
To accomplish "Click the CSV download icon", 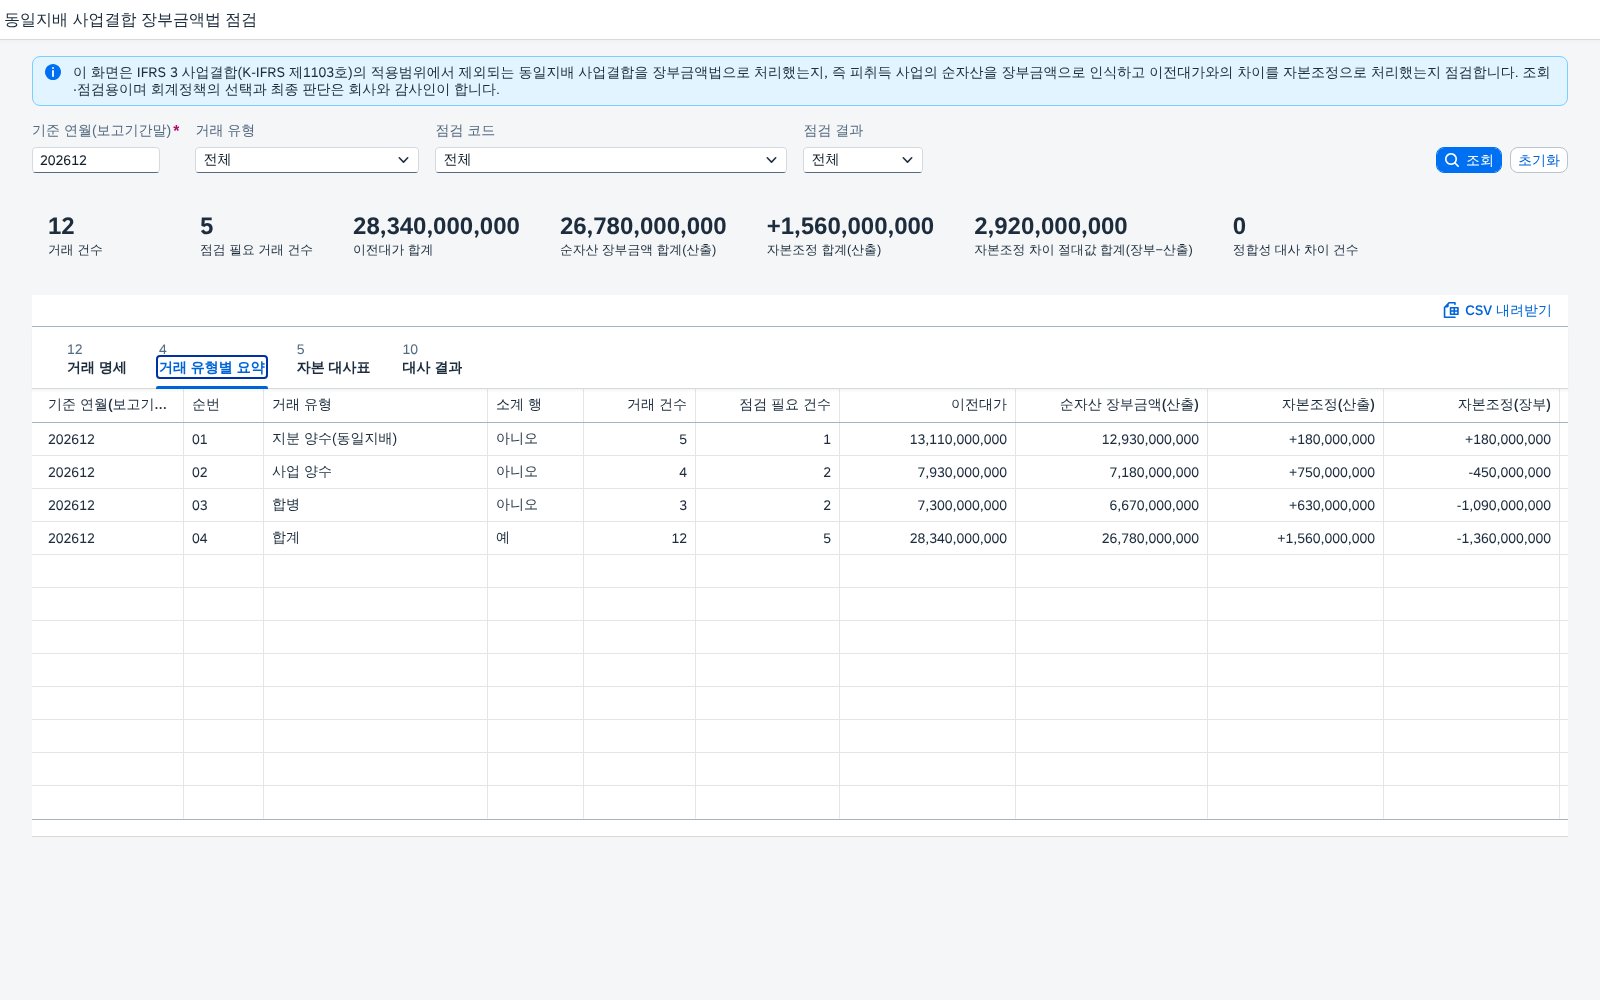I will coord(1451,310).
